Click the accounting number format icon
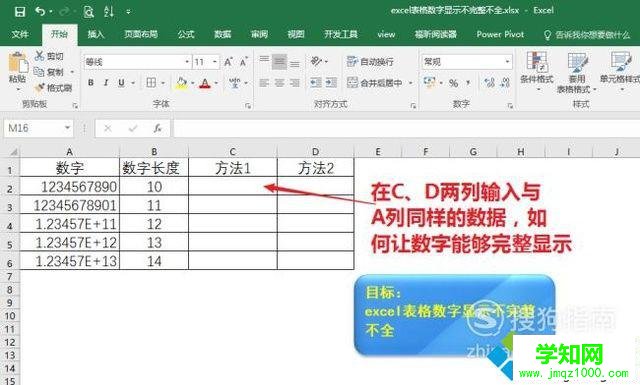 429,83
